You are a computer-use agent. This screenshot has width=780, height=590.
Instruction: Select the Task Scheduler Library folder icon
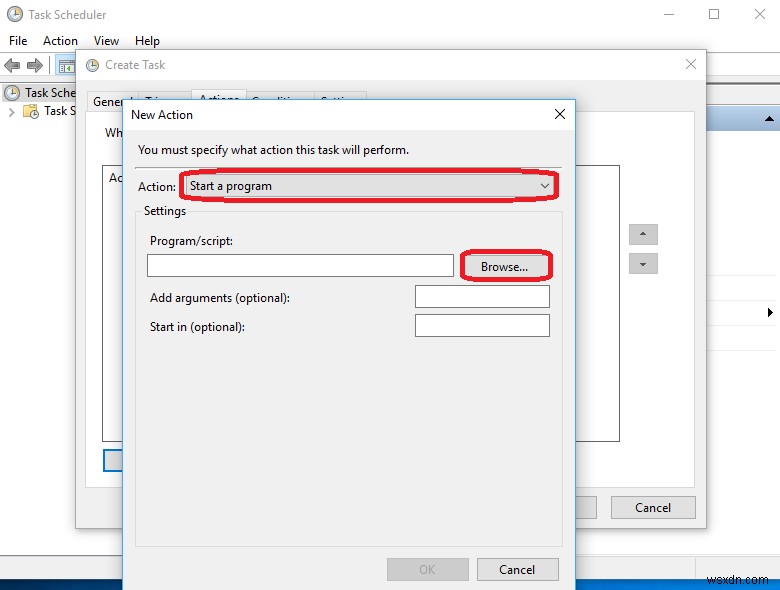(x=31, y=111)
